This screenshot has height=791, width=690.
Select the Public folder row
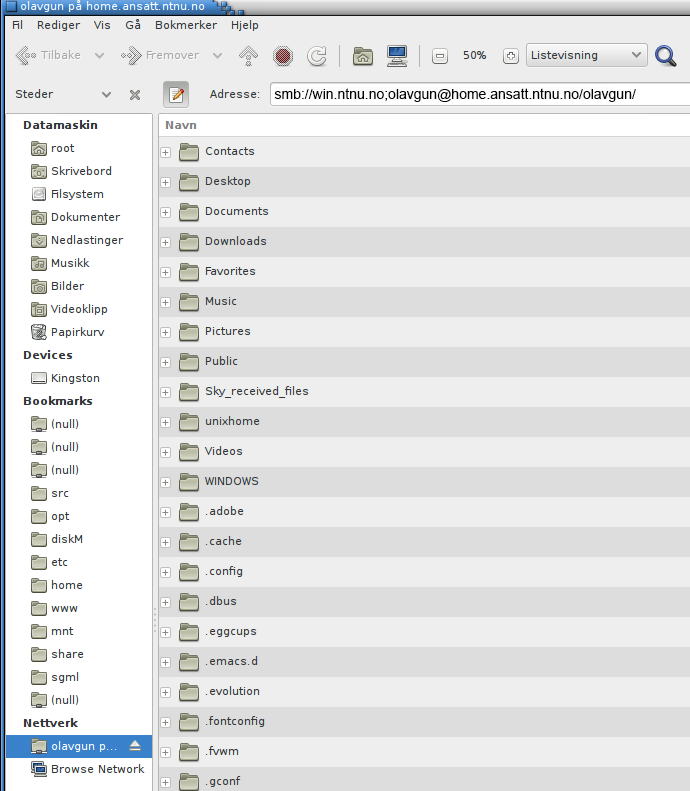(x=424, y=362)
